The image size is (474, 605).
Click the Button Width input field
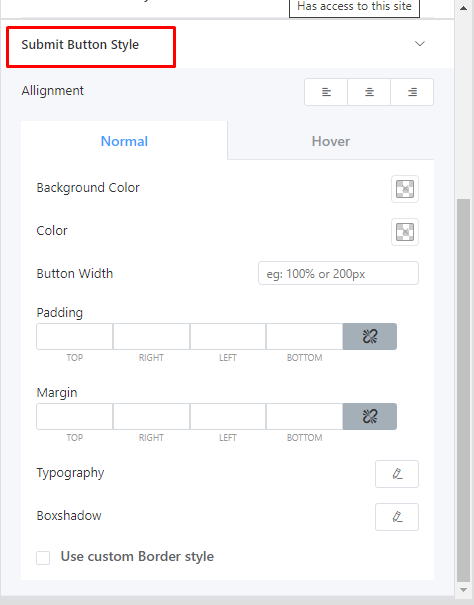[338, 273]
